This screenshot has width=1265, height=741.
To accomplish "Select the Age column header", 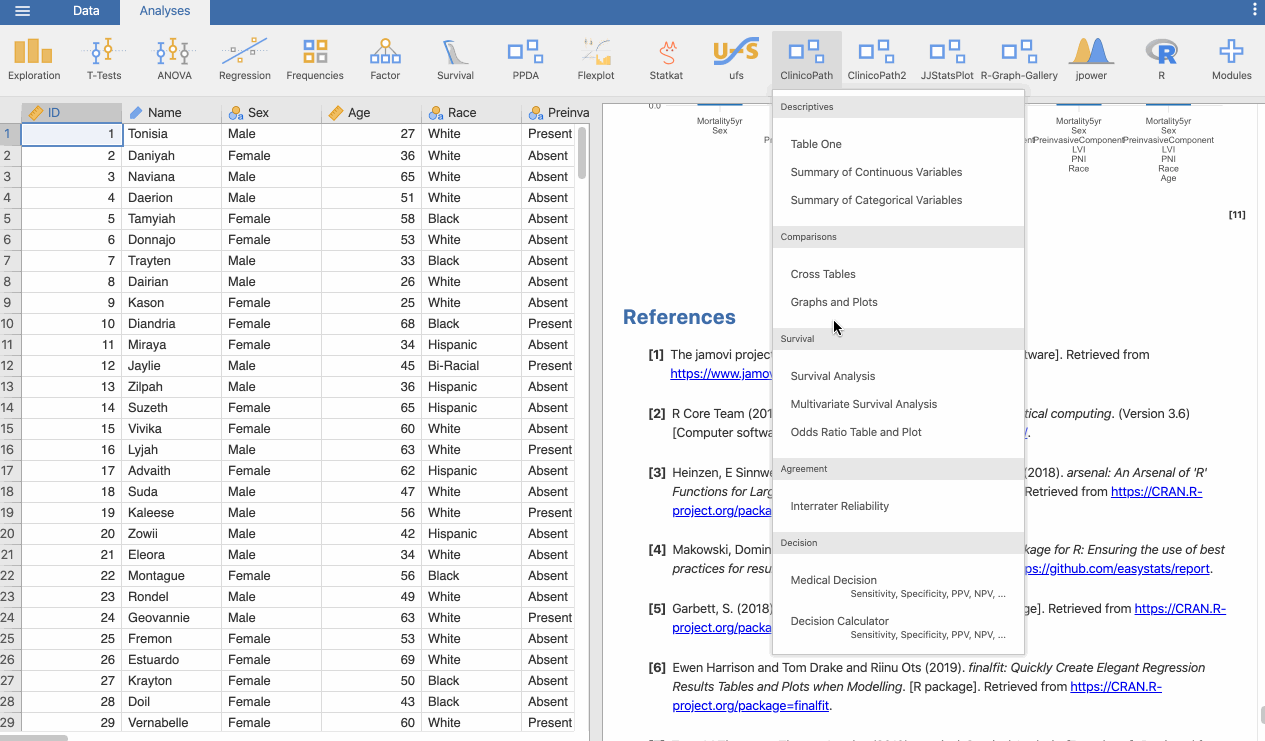I will pos(371,112).
